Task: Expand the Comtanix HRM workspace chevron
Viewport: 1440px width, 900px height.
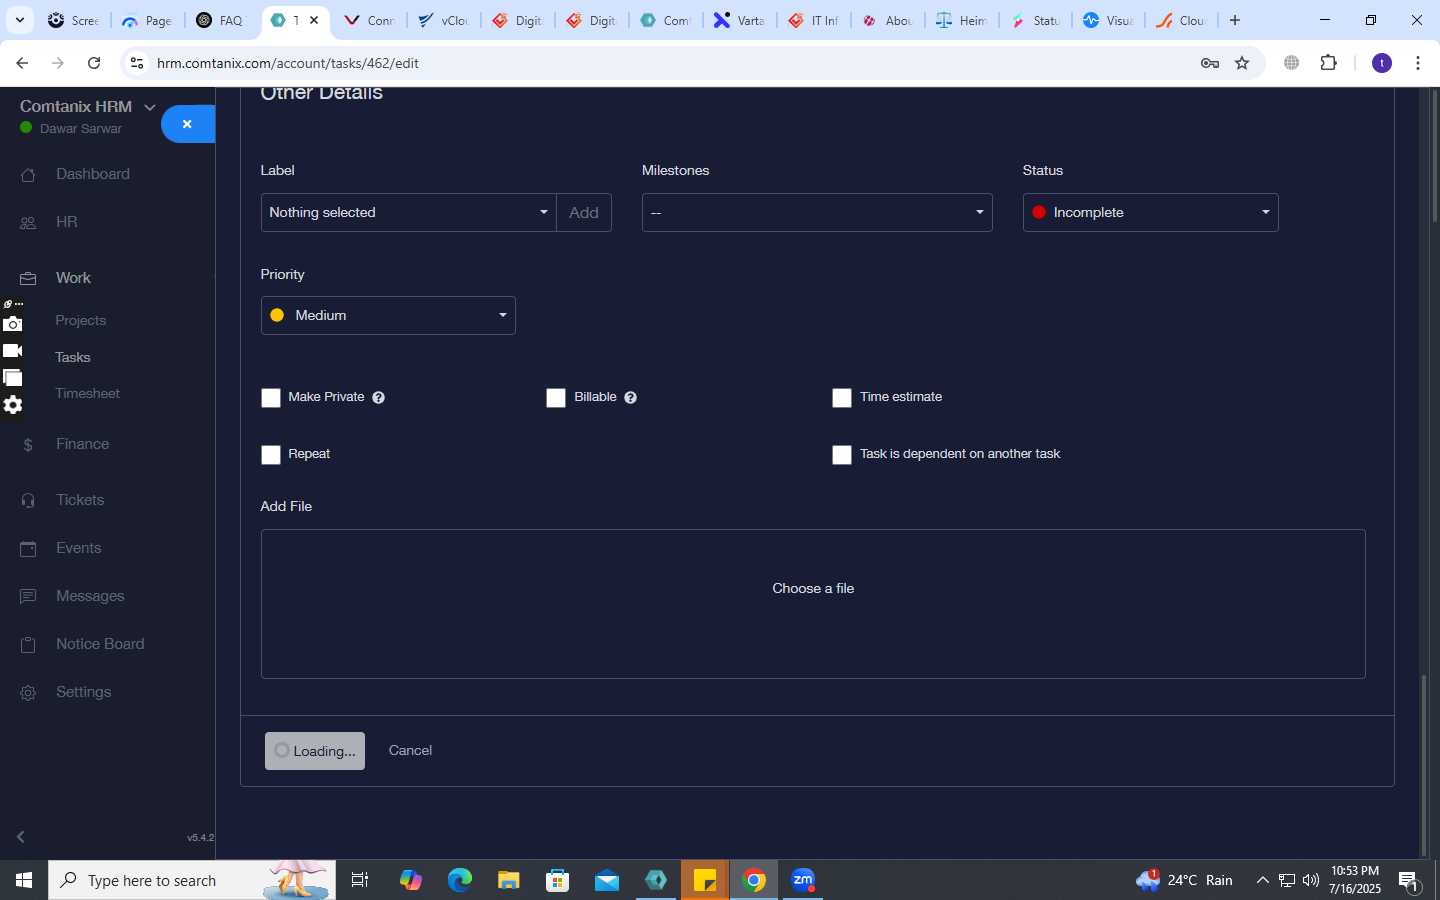Action: click(150, 107)
